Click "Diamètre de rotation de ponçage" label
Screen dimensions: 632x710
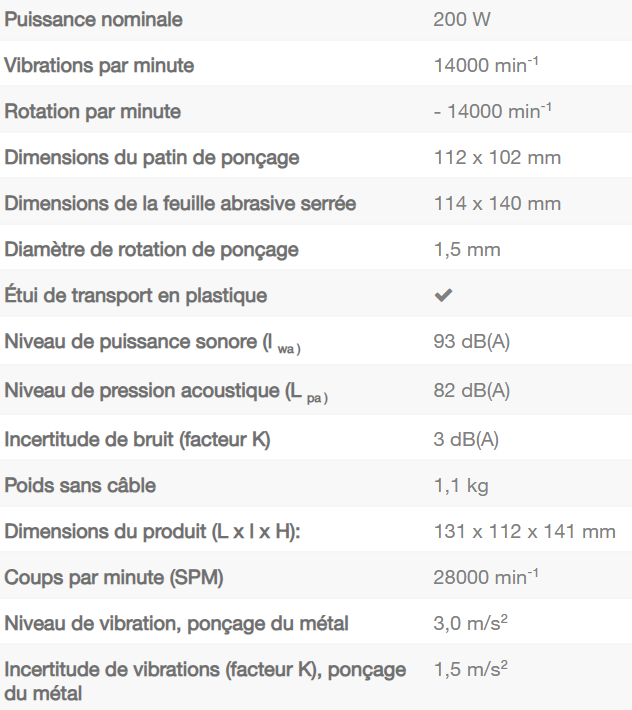point(152,250)
